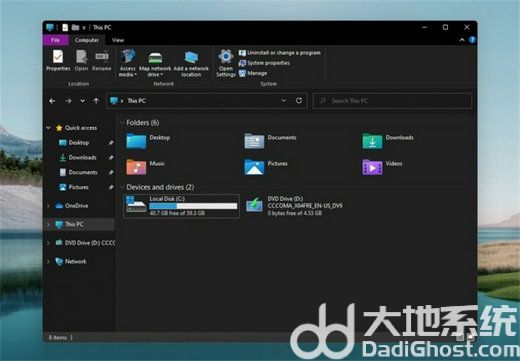The image size is (520, 361).
Task: Switch to the Computer tab
Action: pyautogui.click(x=87, y=40)
